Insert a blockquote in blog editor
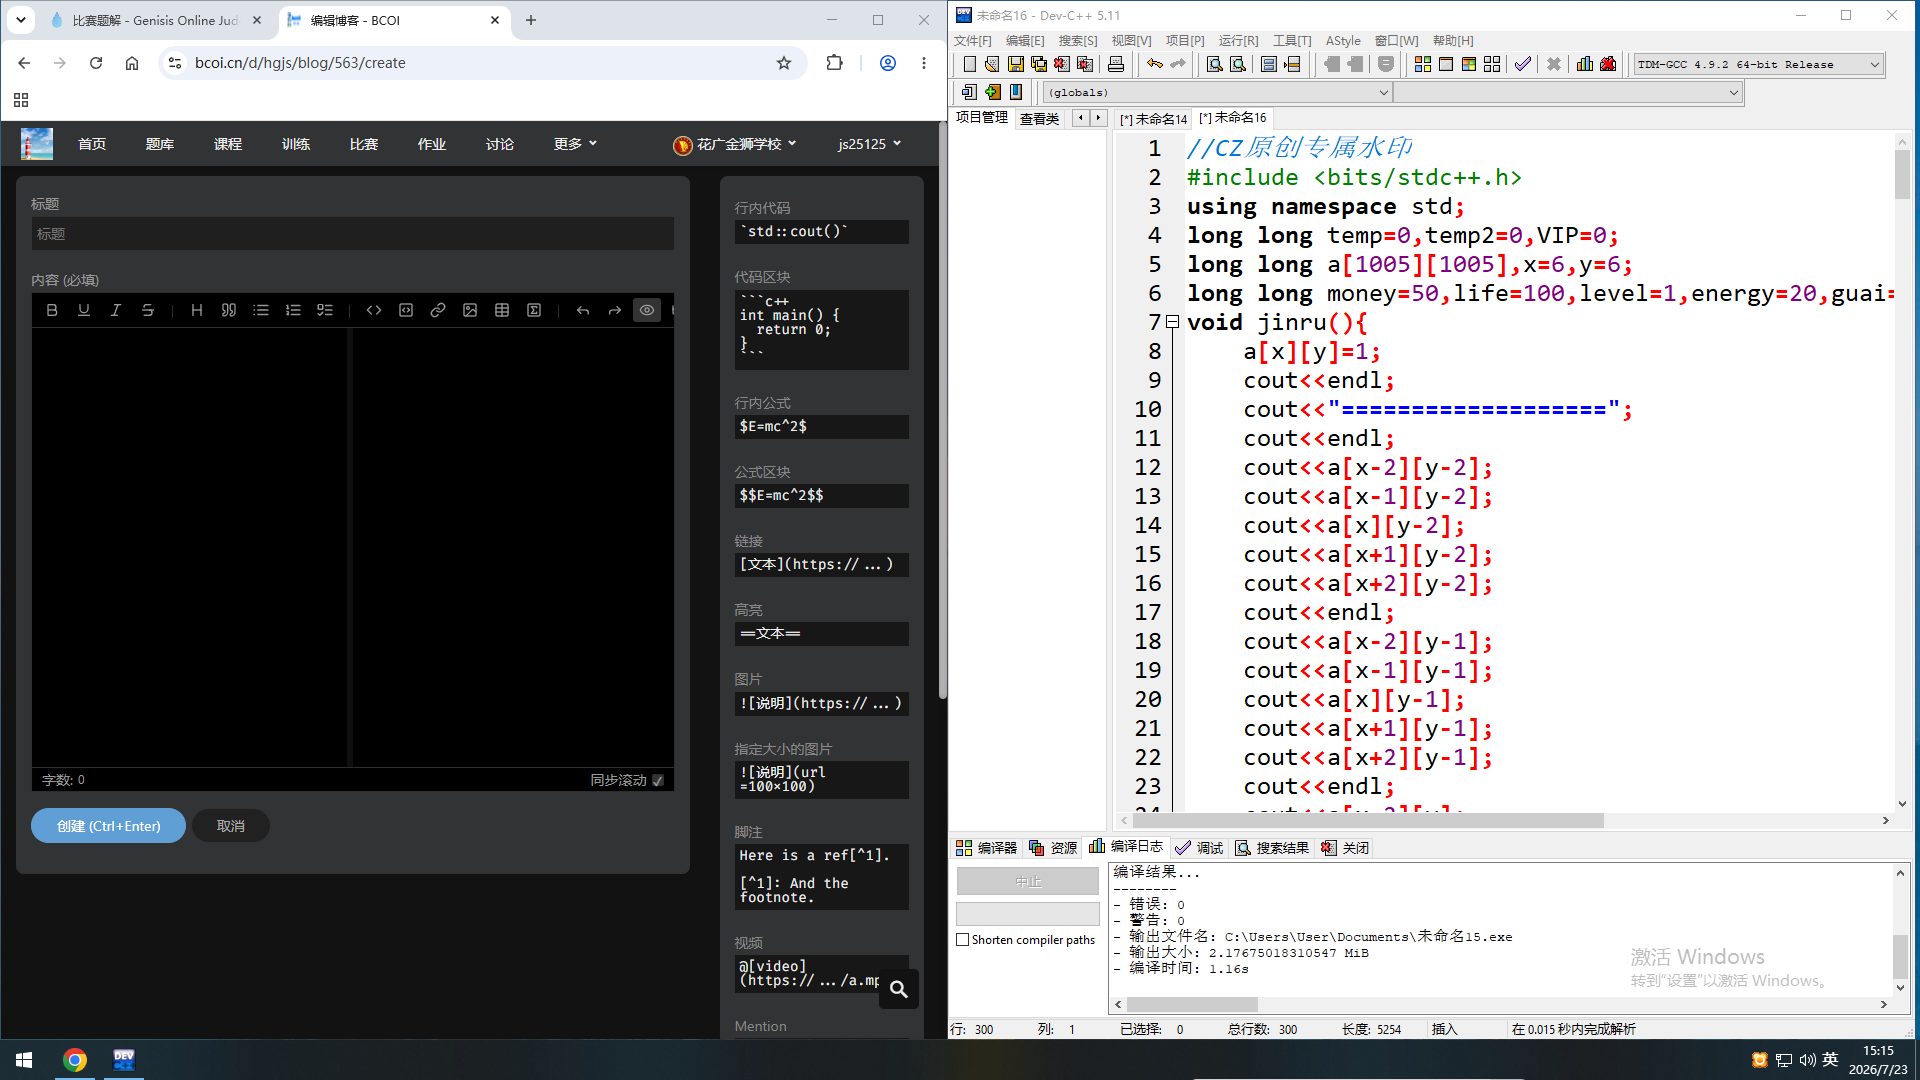1920x1080 pixels. [x=229, y=310]
